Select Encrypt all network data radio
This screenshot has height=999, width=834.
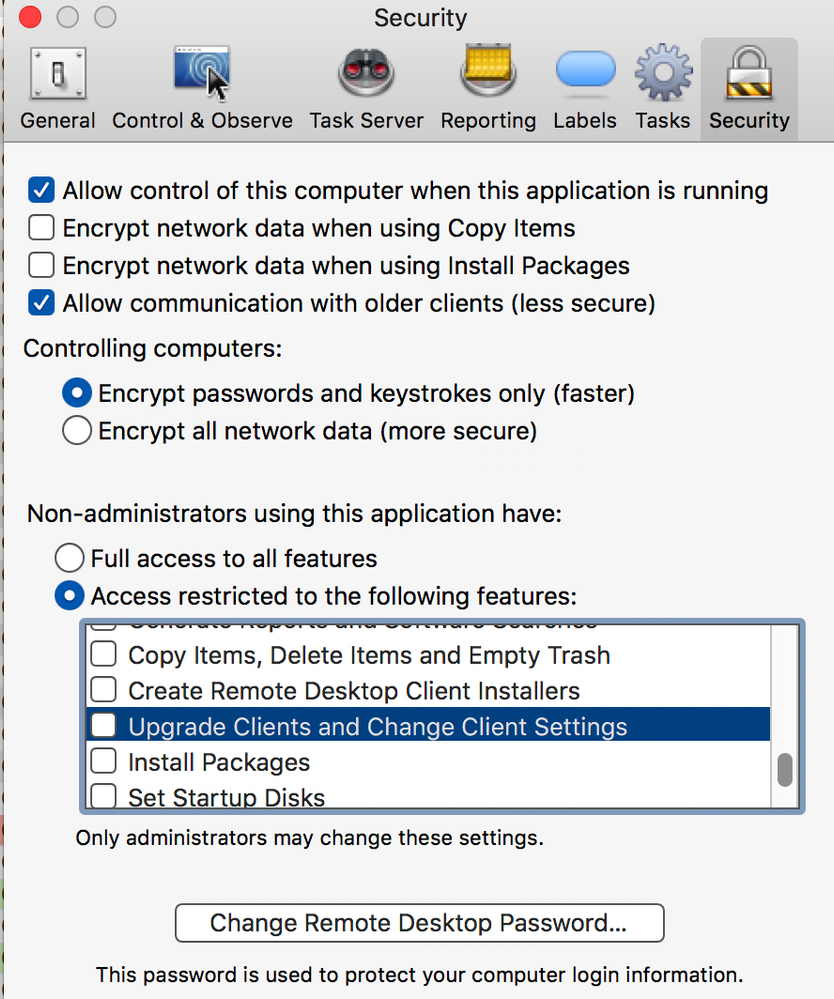(x=77, y=431)
